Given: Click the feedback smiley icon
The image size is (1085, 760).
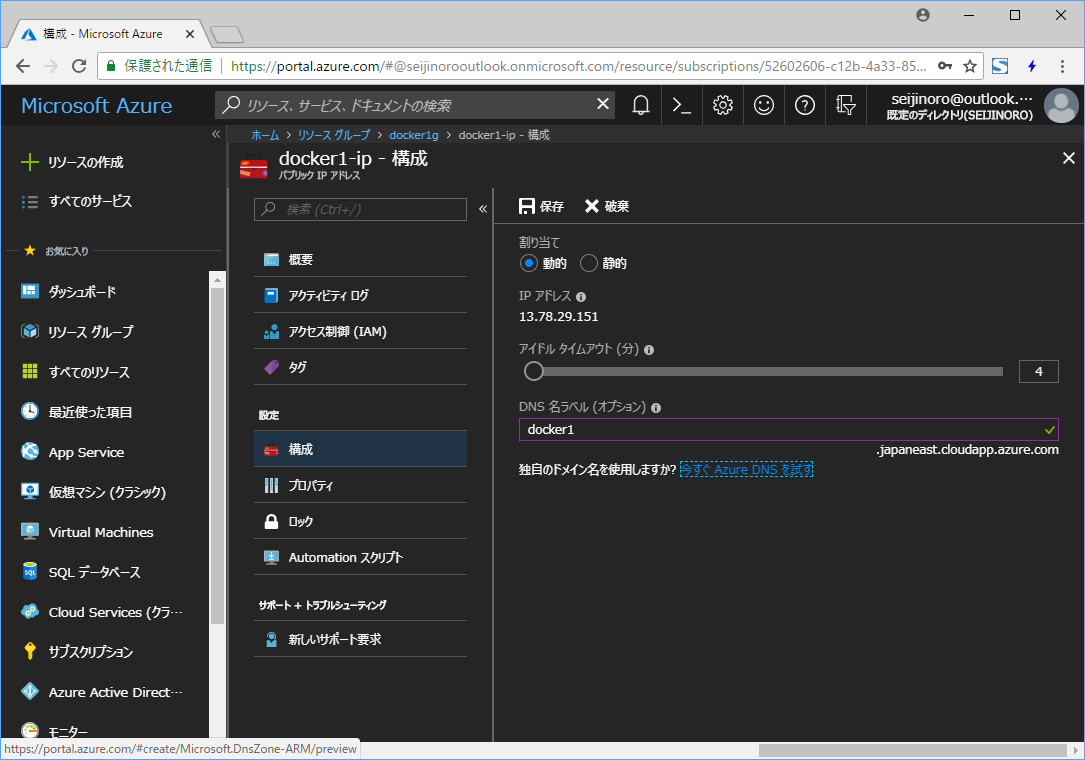Looking at the screenshot, I should [763, 104].
